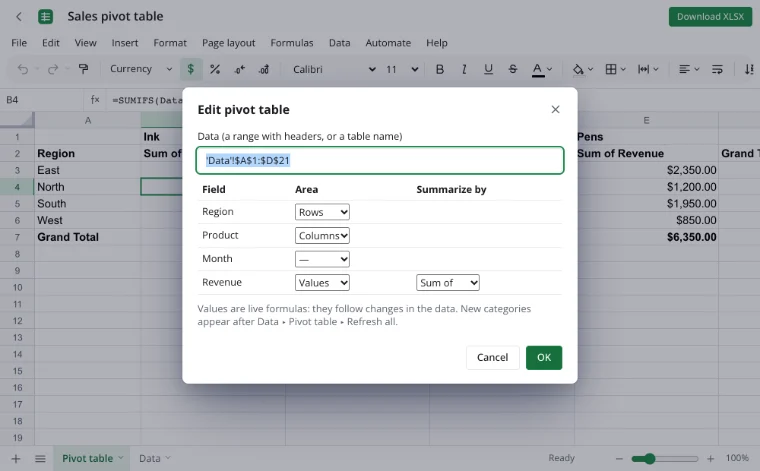Adjust the zoom slider

coord(665,458)
